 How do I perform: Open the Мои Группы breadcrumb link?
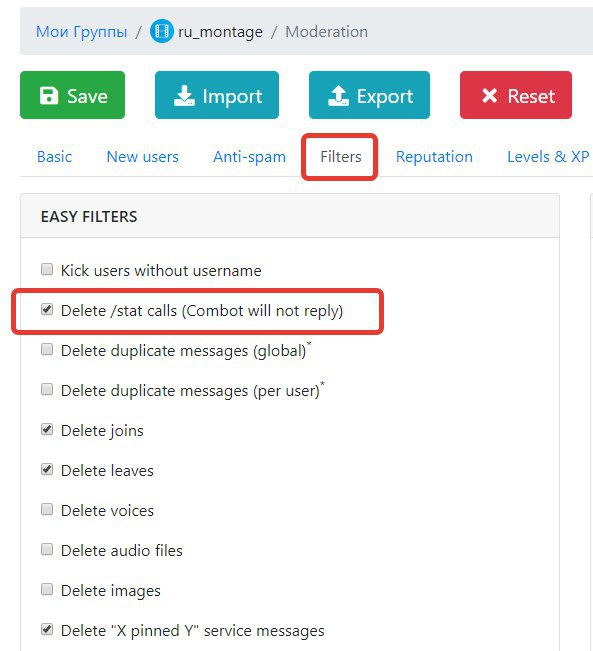[x=81, y=32]
